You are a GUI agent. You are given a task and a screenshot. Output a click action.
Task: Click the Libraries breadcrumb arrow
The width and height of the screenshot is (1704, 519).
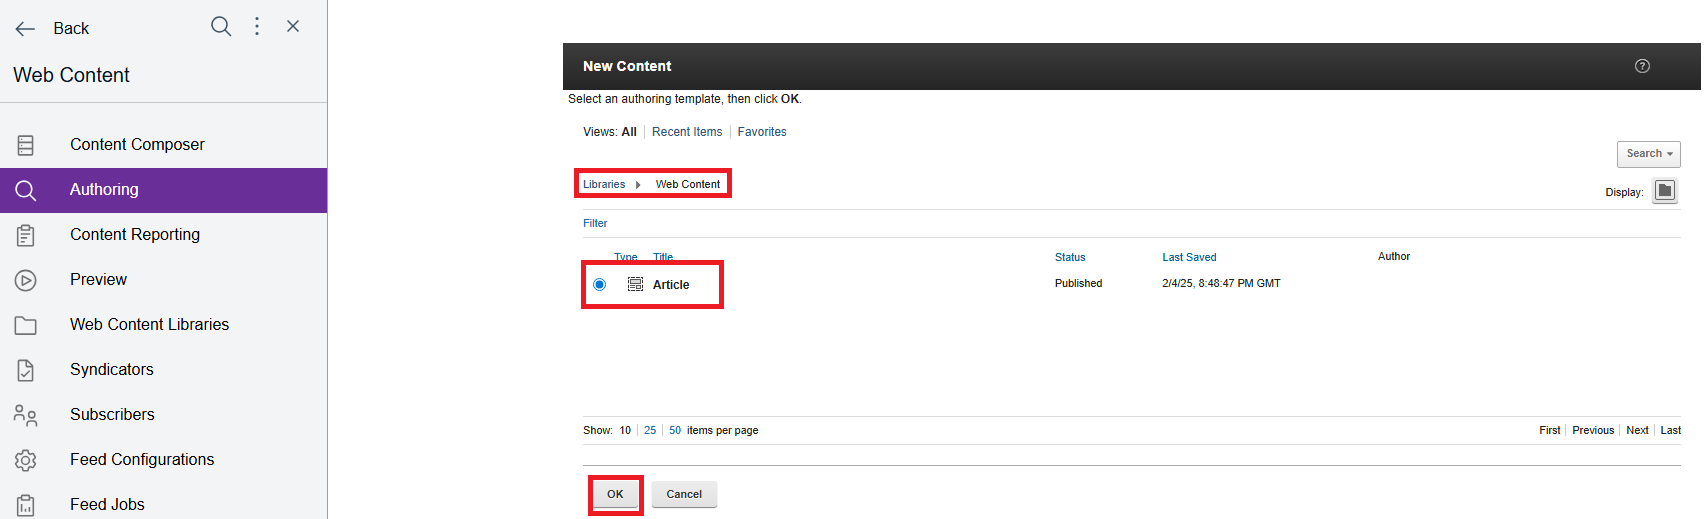638,185
